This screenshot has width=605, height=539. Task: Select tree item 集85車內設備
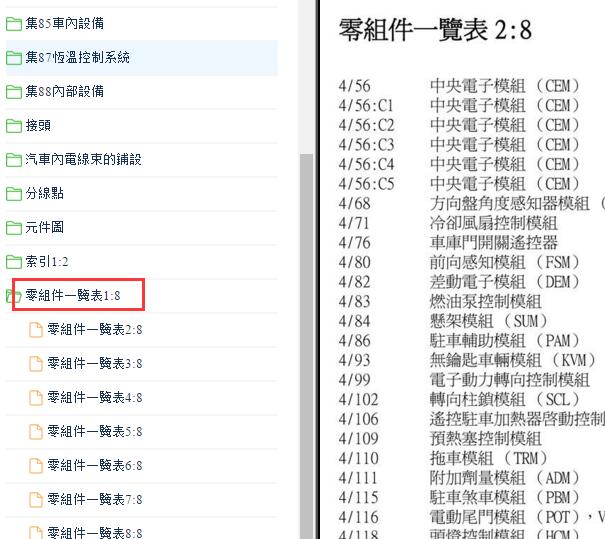coord(64,24)
